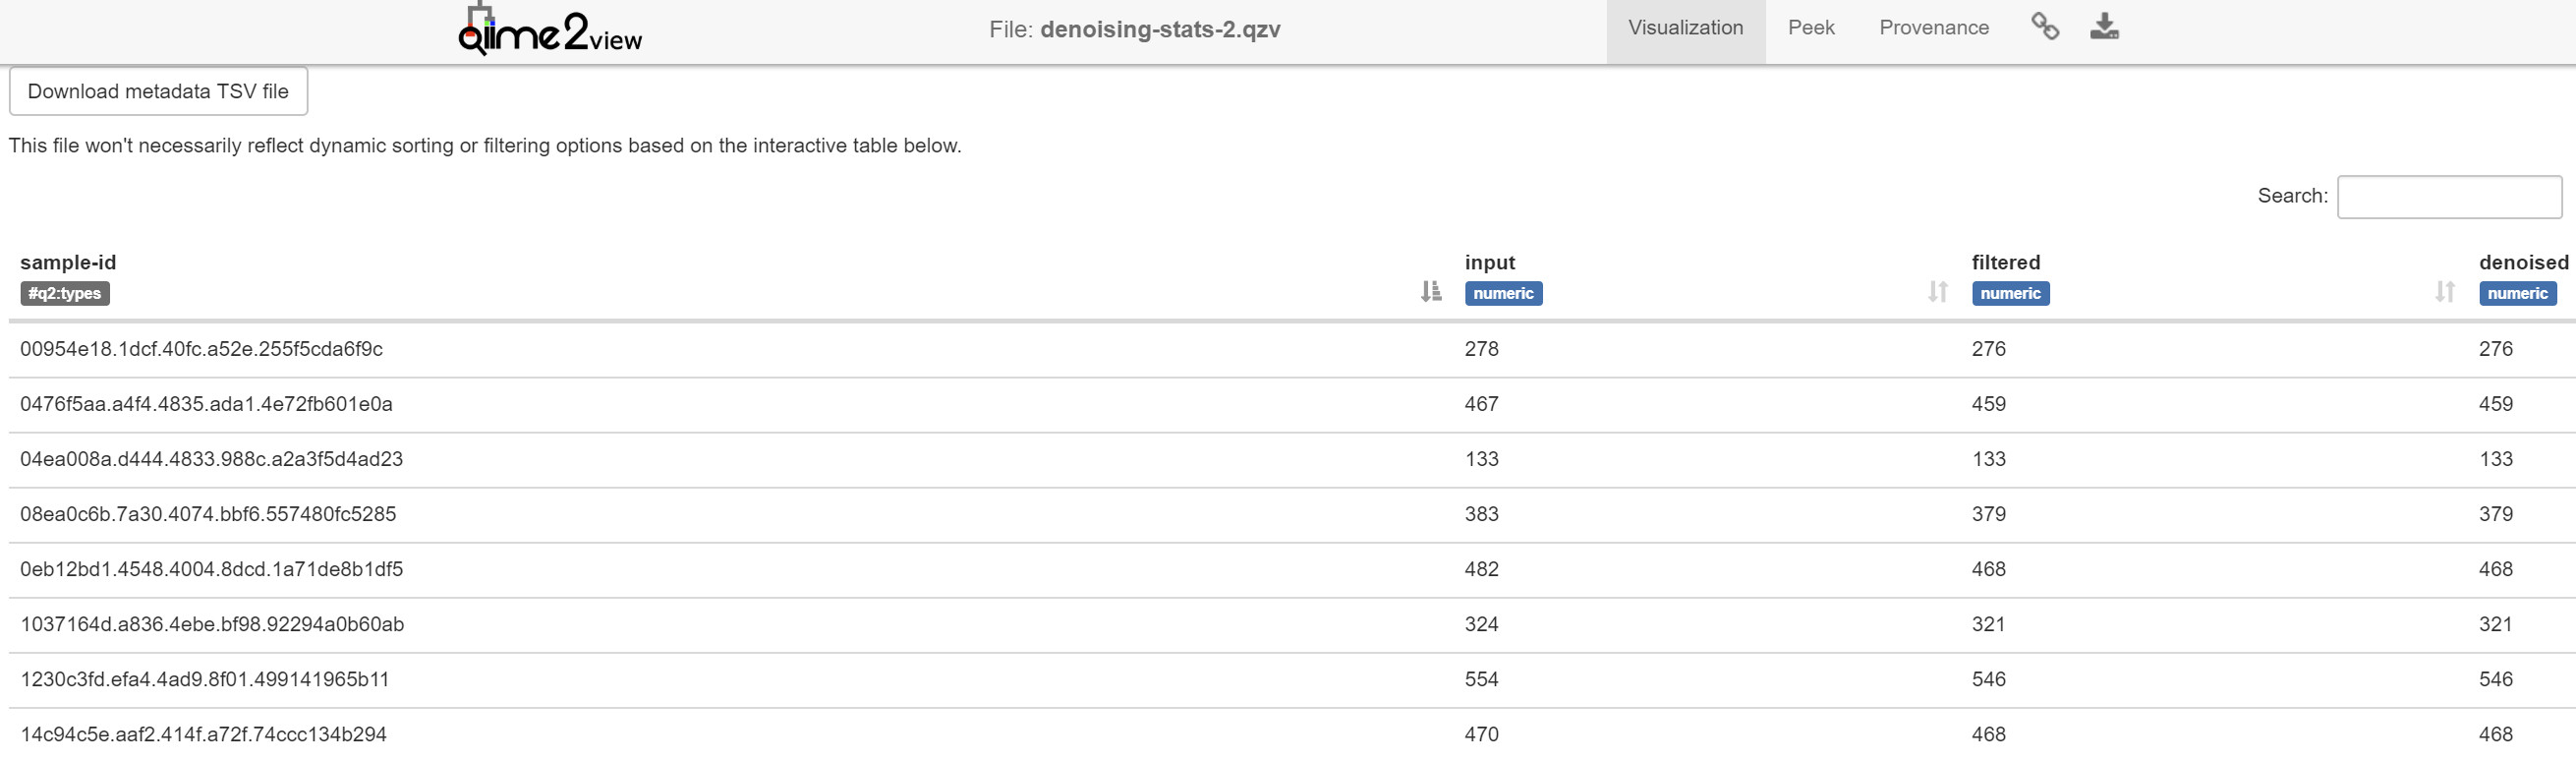Click Download metadata TSV file button
This screenshot has width=2576, height=761.
coord(158,91)
